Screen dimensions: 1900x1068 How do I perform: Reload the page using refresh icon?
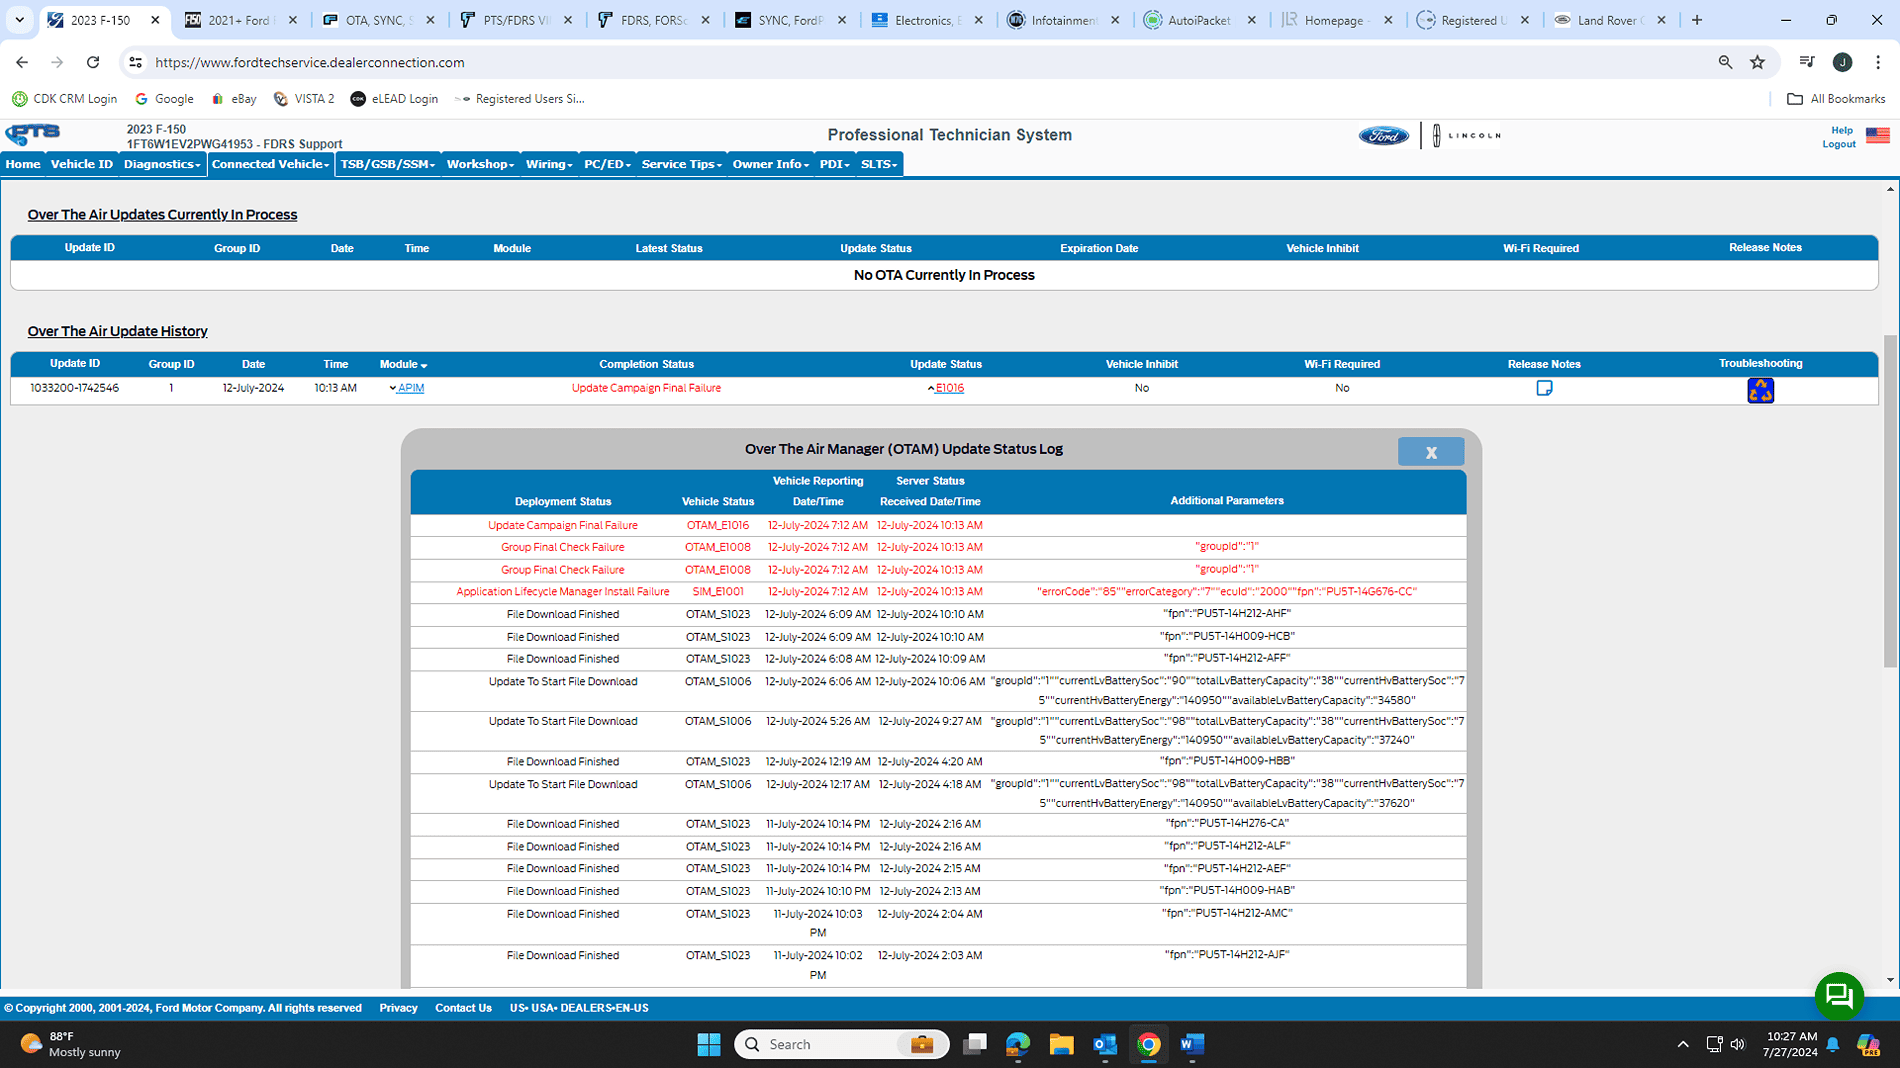coord(93,62)
